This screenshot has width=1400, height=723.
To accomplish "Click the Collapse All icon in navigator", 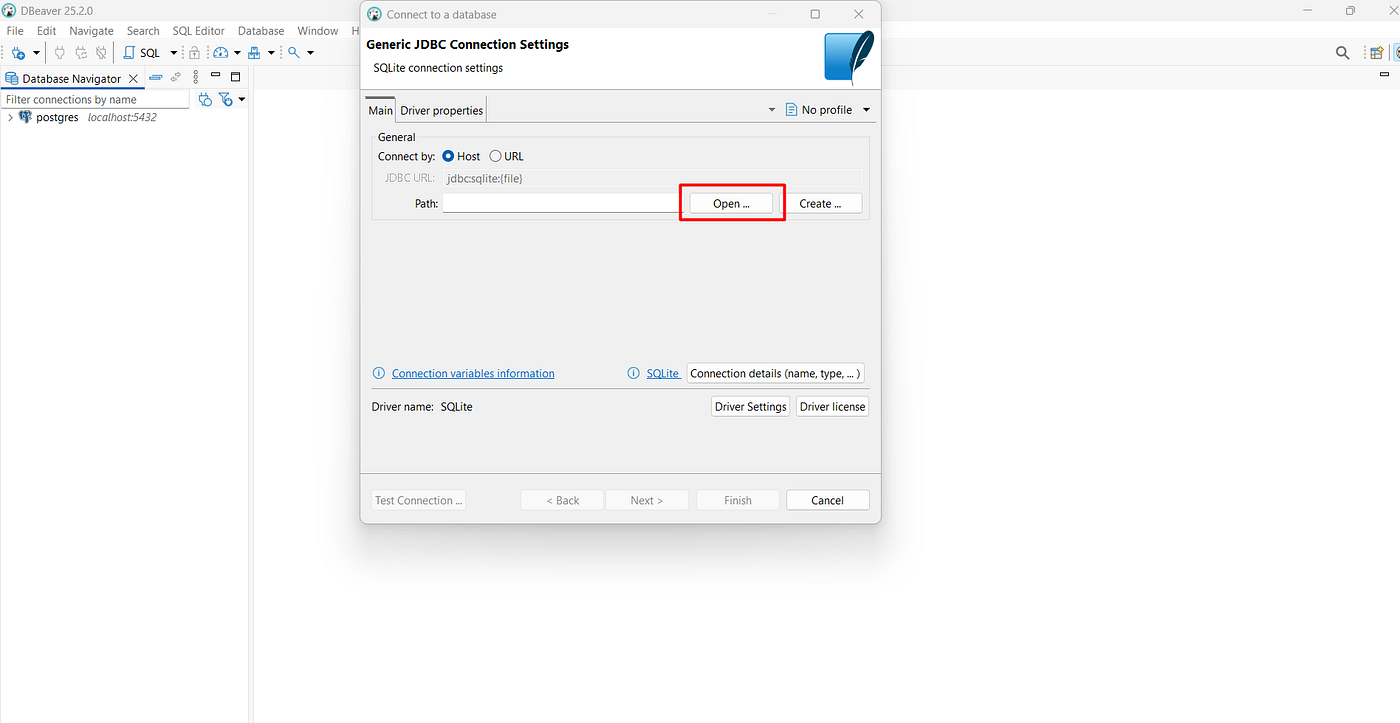I will tap(156, 77).
